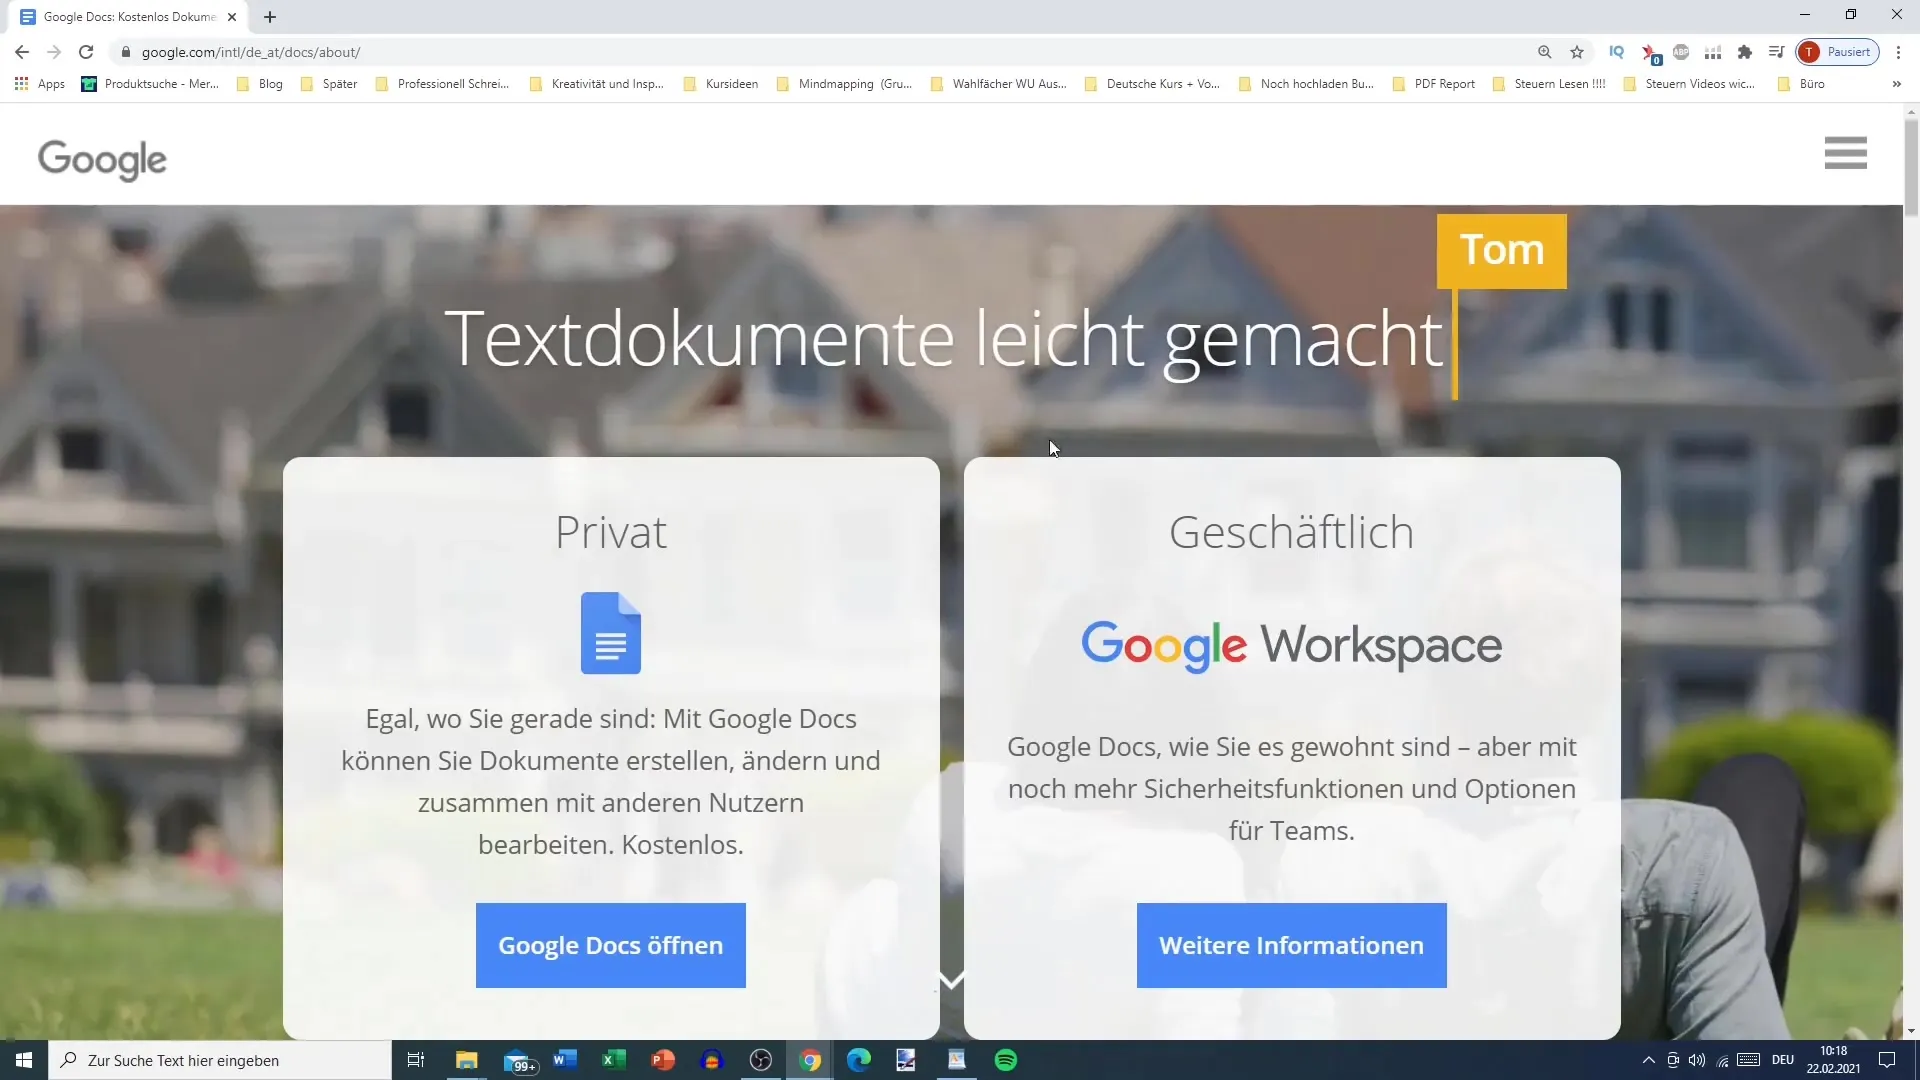Click the page vertical scrollbar thumb
The height and width of the screenshot is (1080, 1920).
(1911, 166)
